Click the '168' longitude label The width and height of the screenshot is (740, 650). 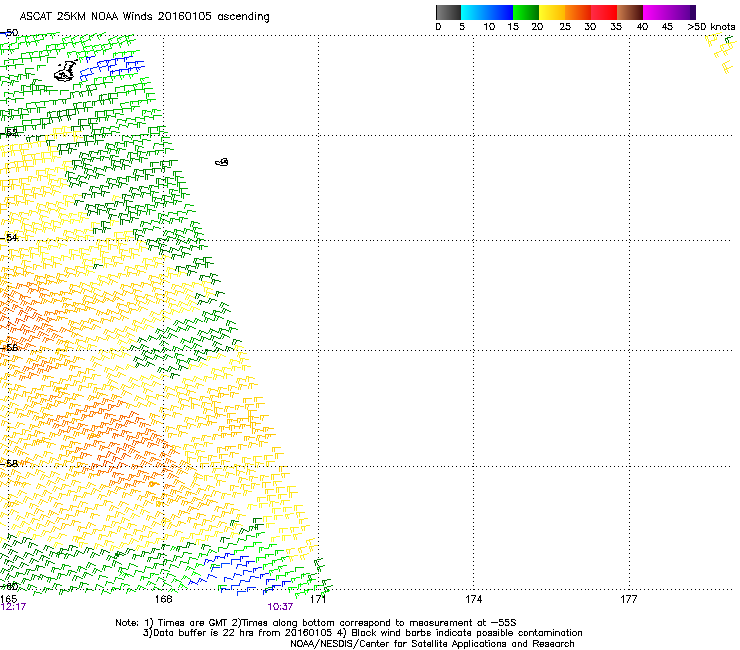point(163,599)
